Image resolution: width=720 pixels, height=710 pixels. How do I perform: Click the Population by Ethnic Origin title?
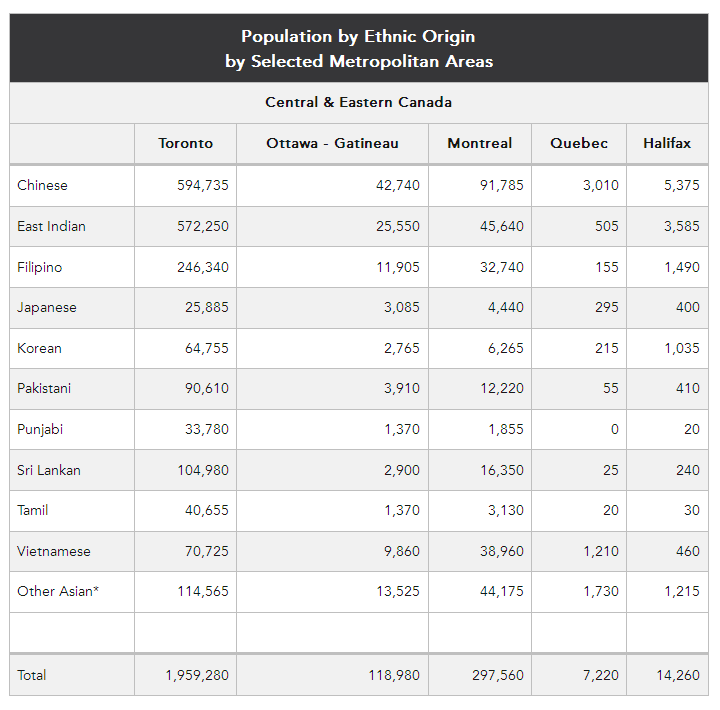click(x=359, y=37)
